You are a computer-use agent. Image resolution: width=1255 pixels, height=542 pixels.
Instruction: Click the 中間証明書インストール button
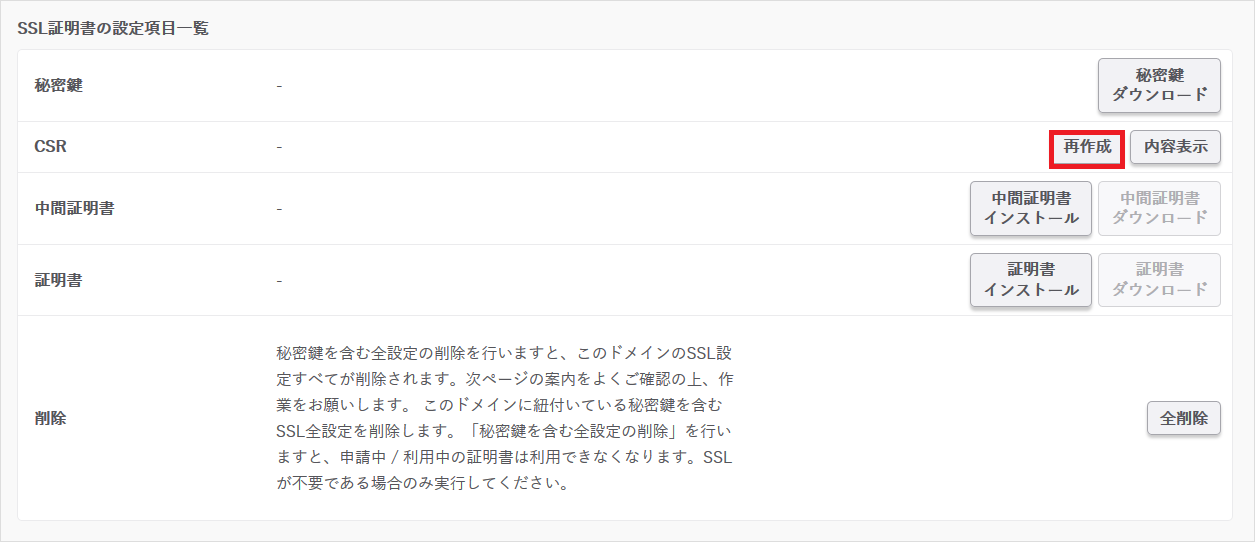point(1030,208)
